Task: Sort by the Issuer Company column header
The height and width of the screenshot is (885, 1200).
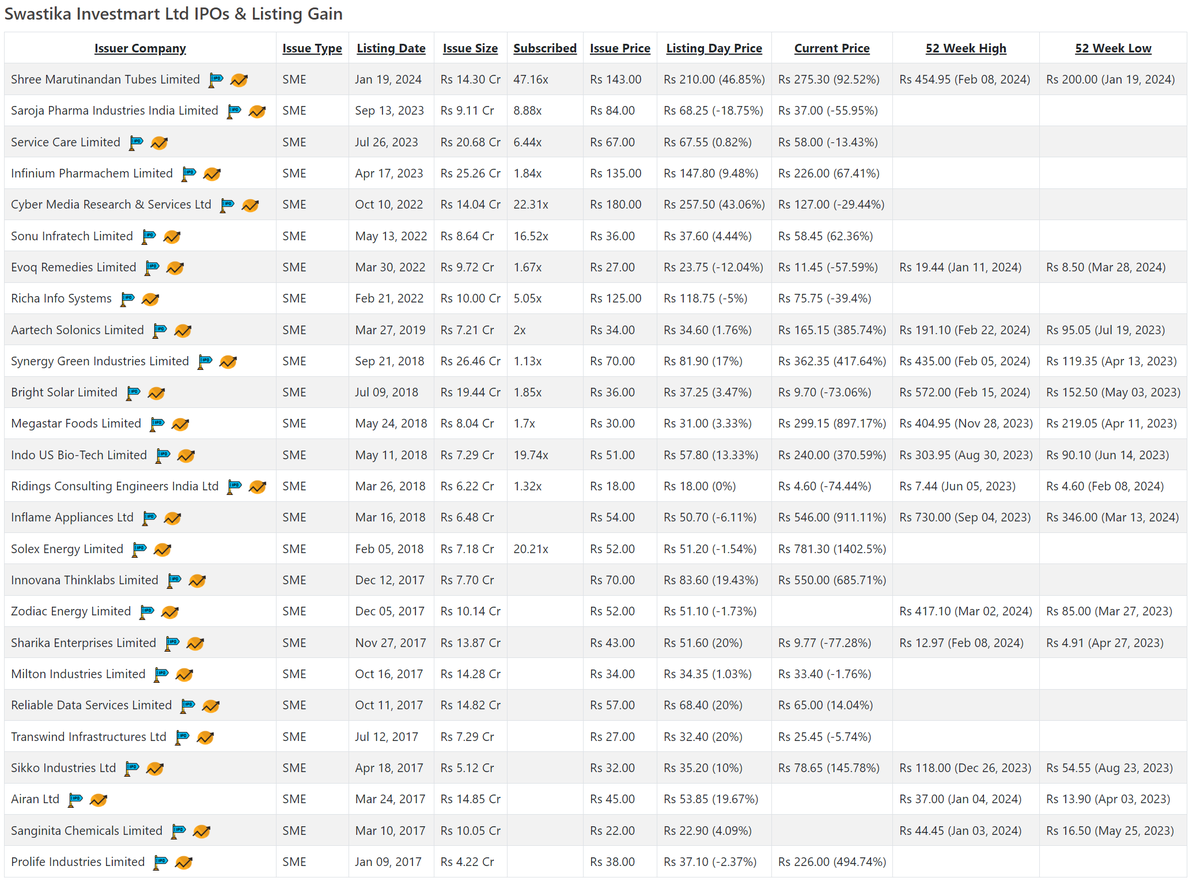Action: click(140, 48)
